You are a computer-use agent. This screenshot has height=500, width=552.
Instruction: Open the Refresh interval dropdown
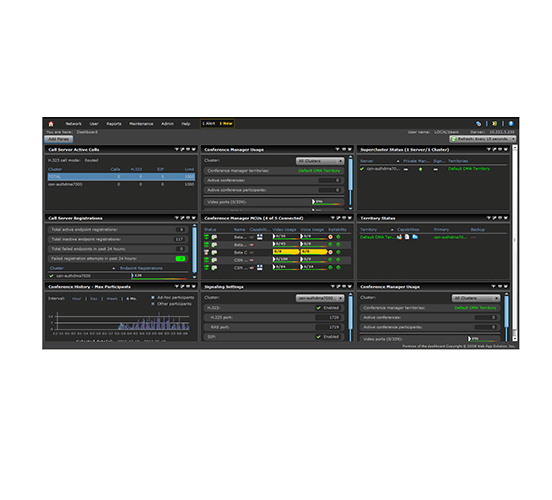(x=483, y=139)
